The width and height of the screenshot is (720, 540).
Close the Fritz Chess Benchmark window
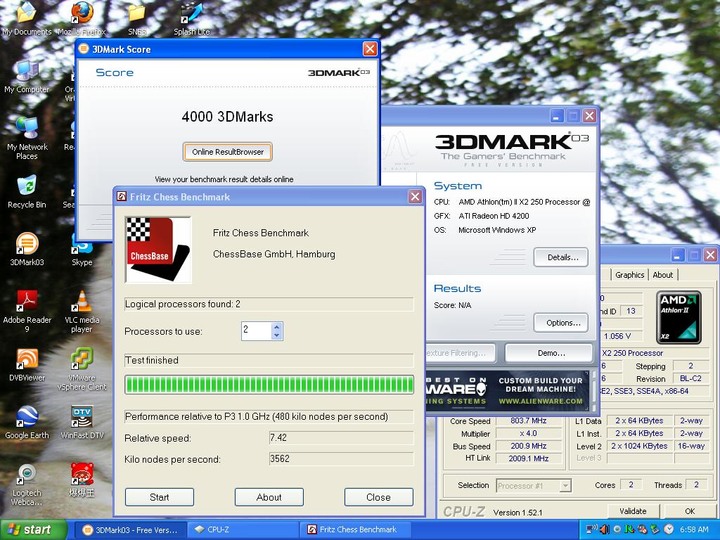(x=415, y=197)
